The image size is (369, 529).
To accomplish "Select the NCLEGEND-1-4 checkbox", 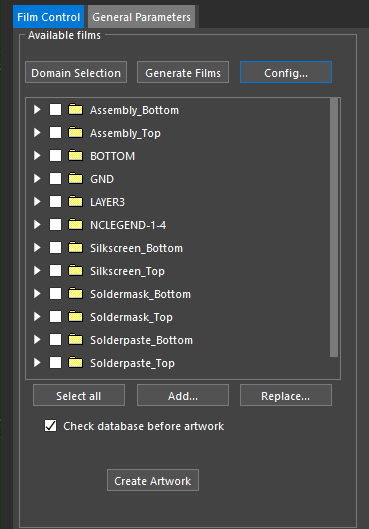I will click(x=56, y=224).
